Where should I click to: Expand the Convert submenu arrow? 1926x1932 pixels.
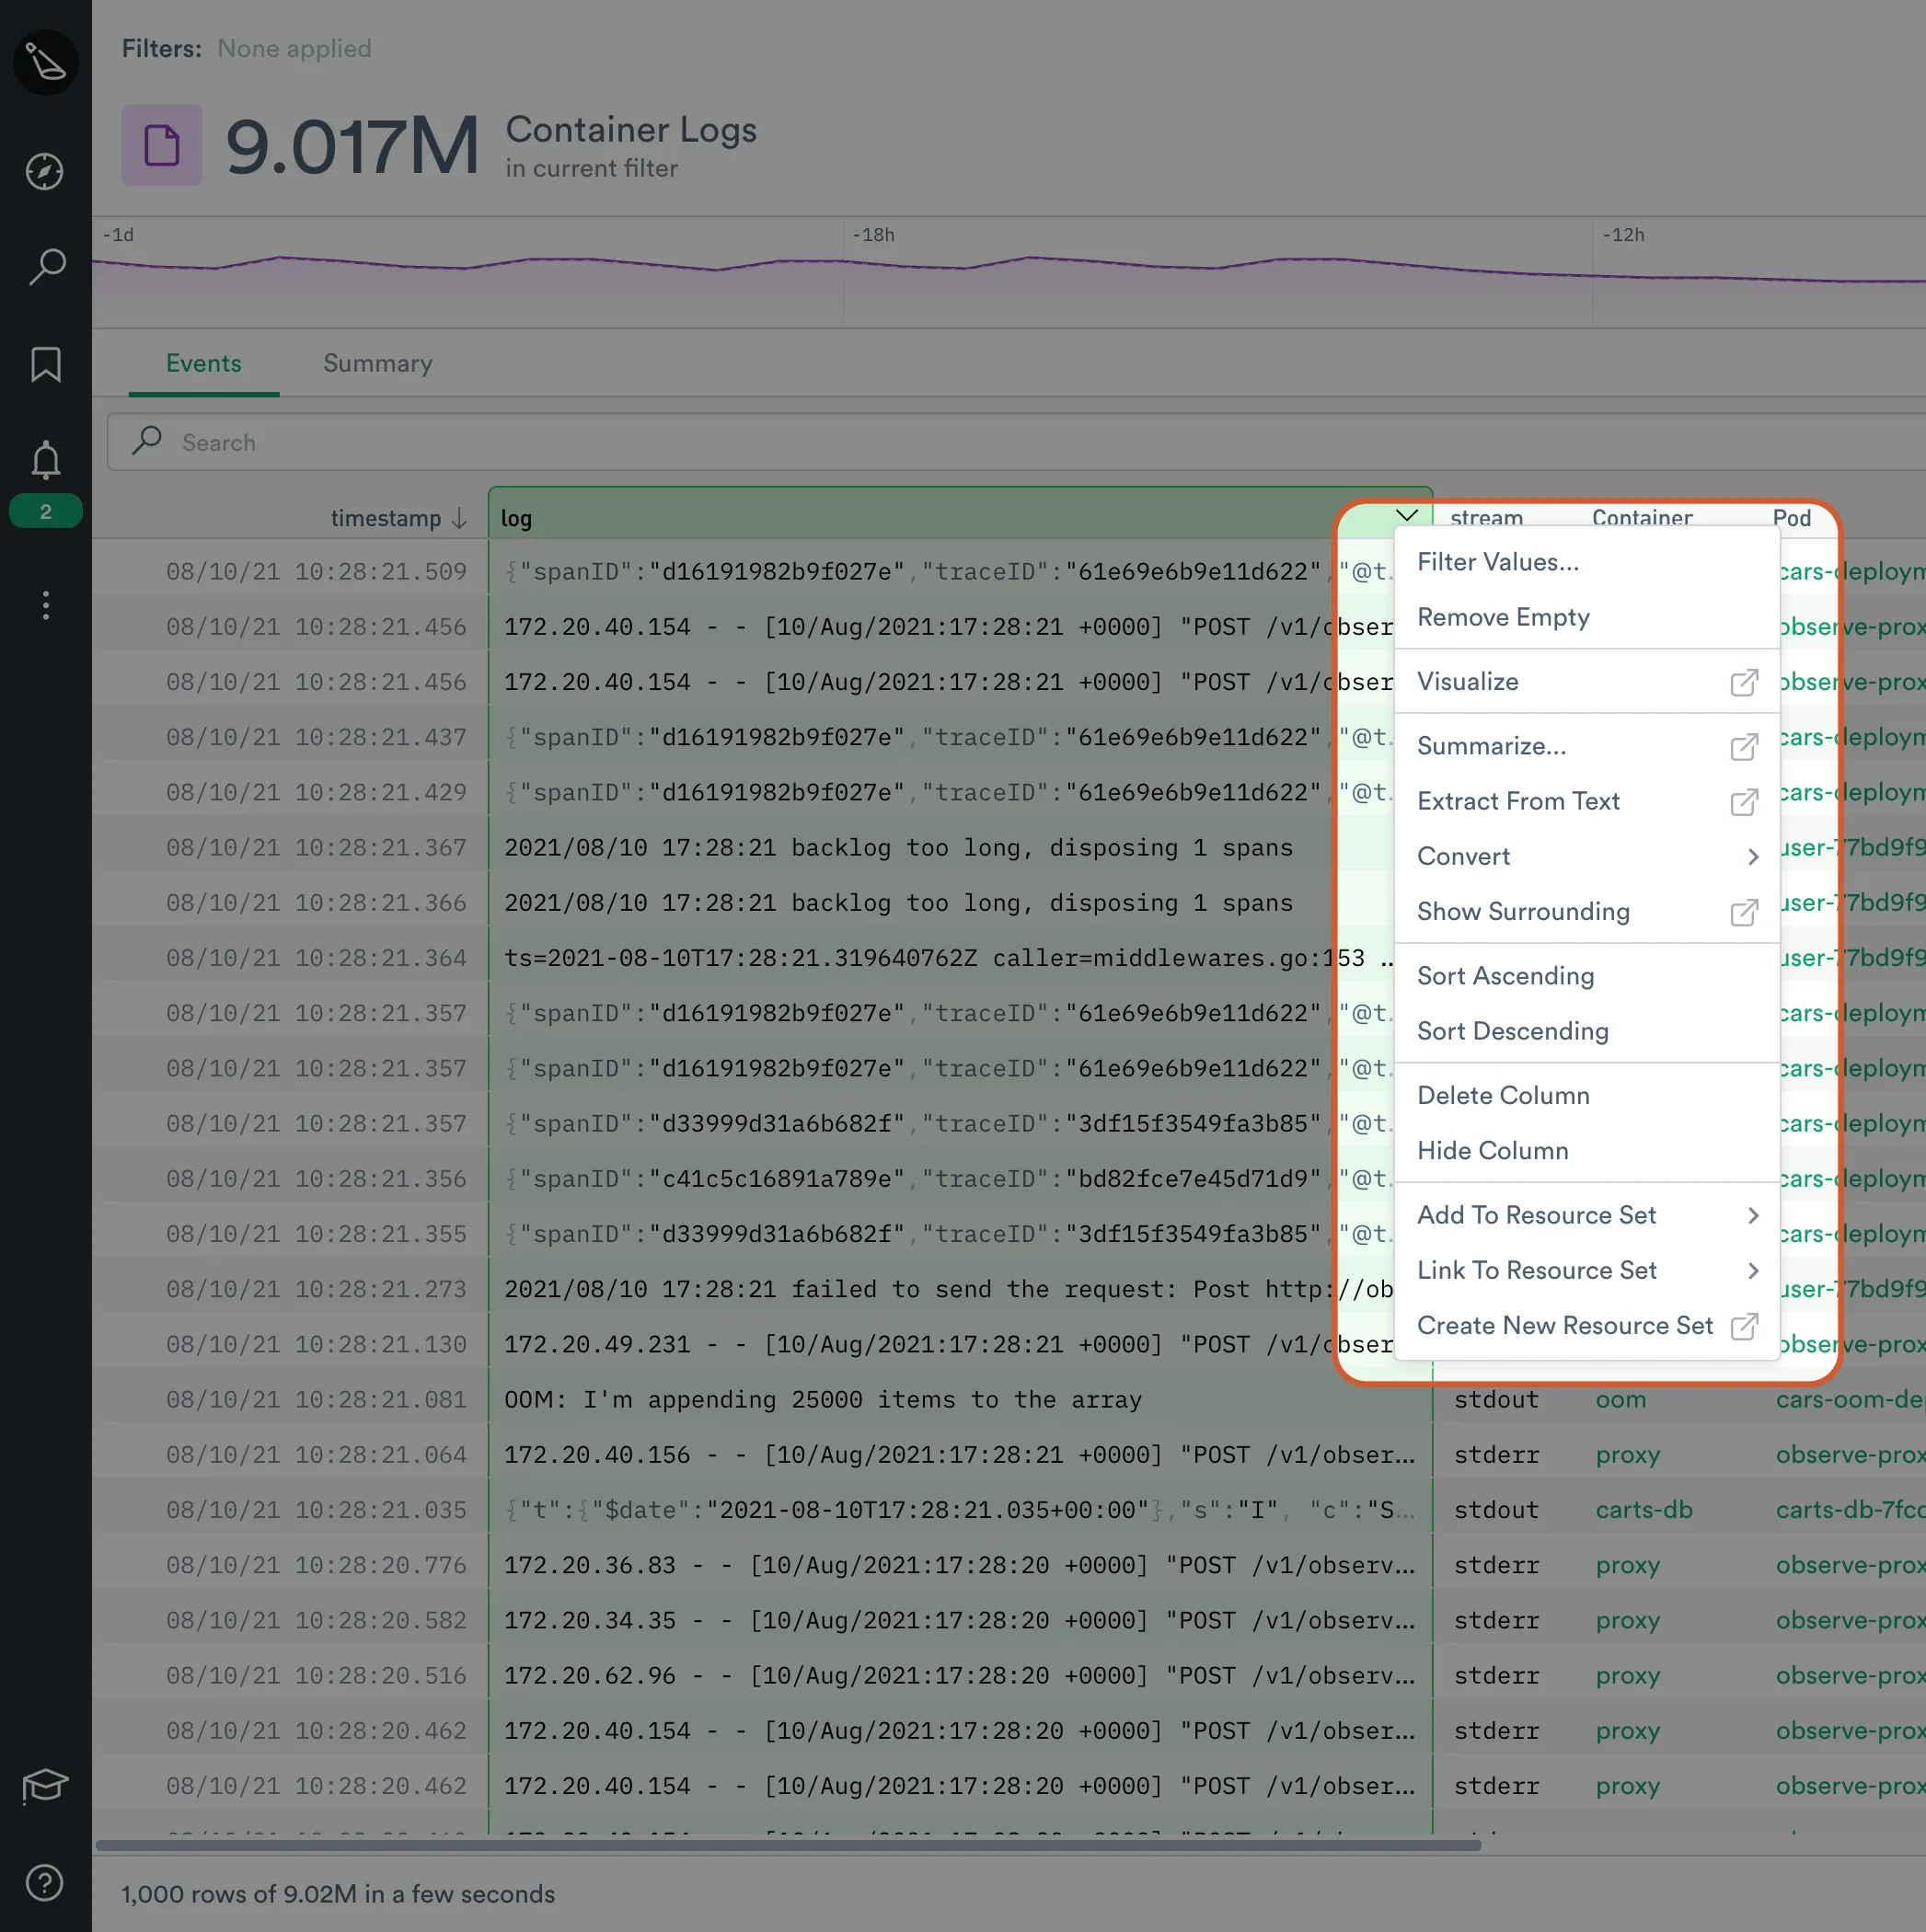tap(1752, 857)
